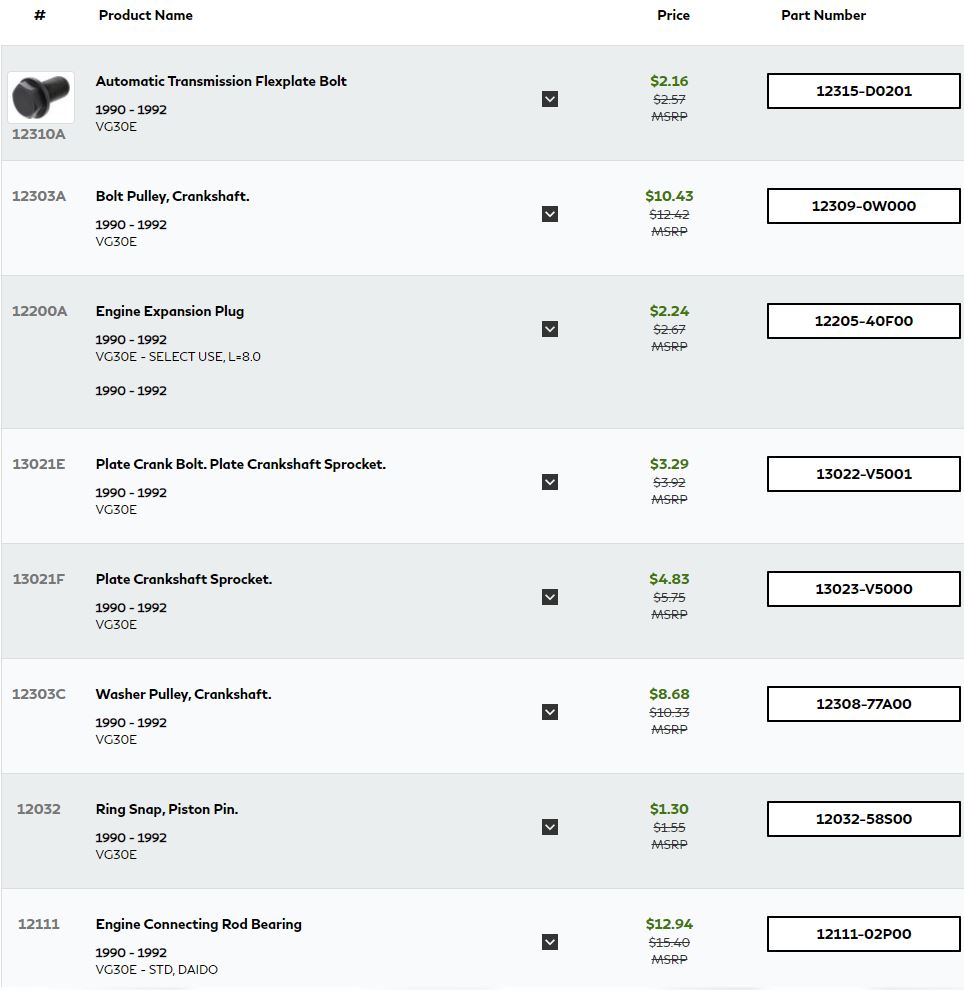This screenshot has height=990, width=964.
Task: Expand the Washer Pulley, Crankshaft row chevron
Action: [550, 712]
